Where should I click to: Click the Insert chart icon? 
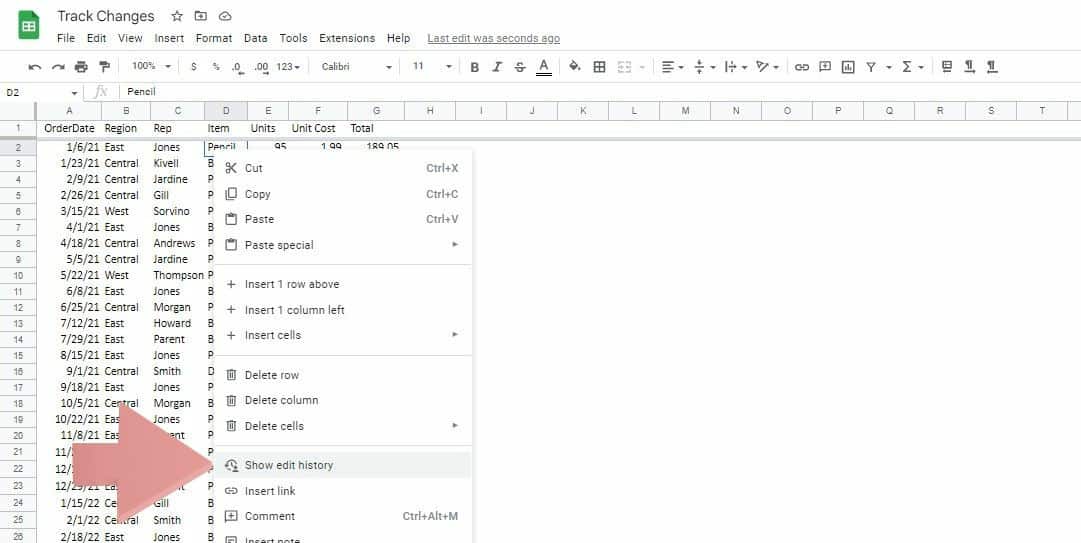point(848,67)
